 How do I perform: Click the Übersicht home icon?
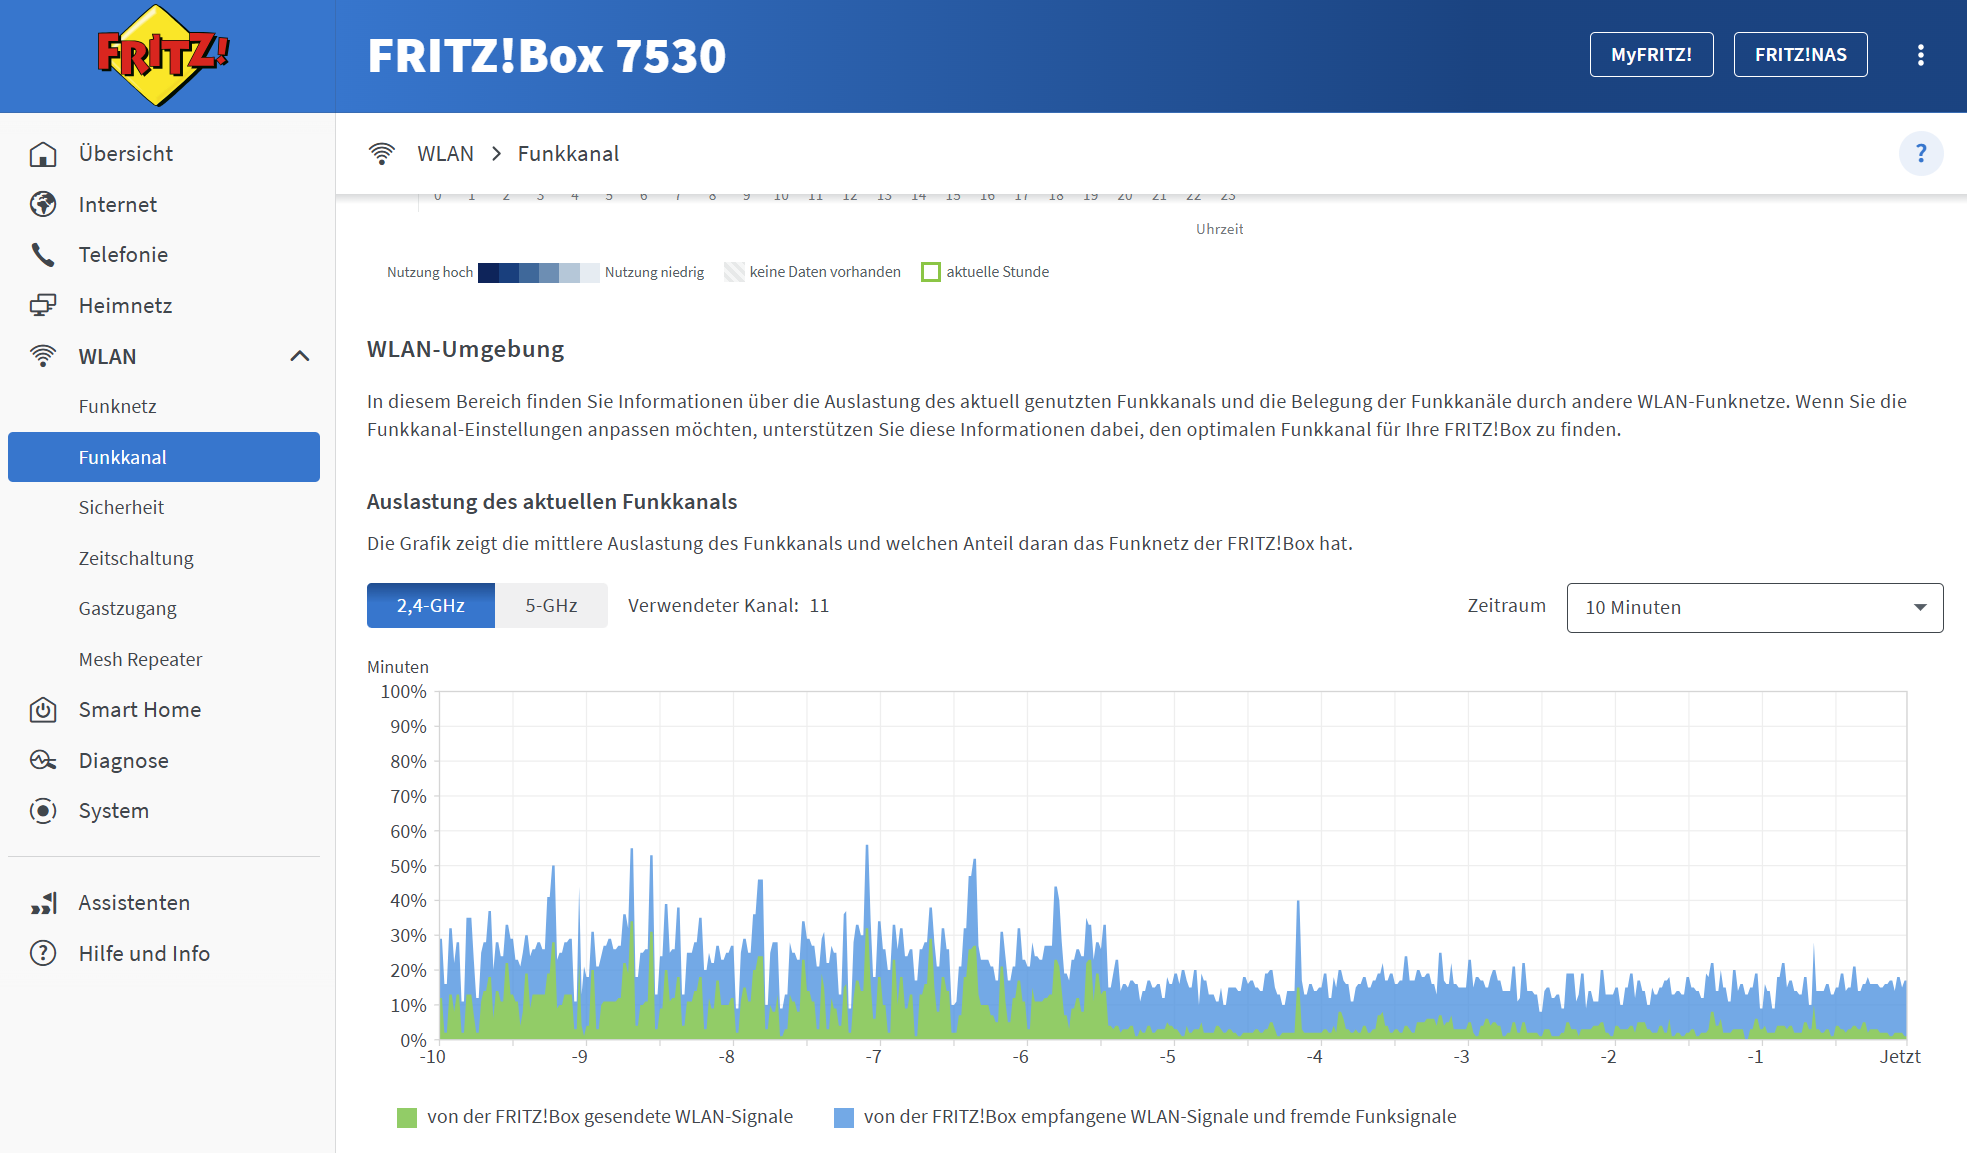coord(43,154)
